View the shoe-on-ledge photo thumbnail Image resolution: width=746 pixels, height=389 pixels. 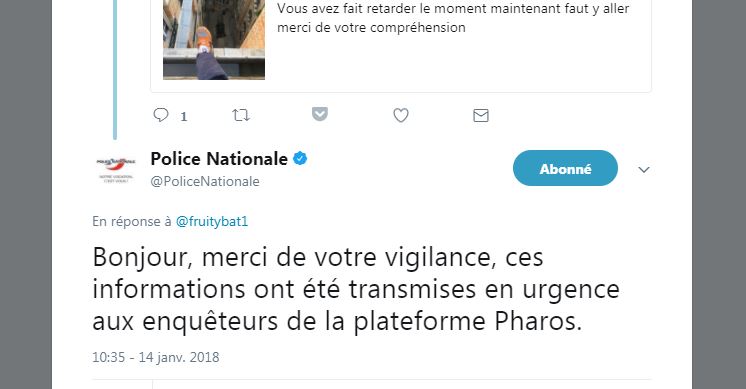click(214, 39)
